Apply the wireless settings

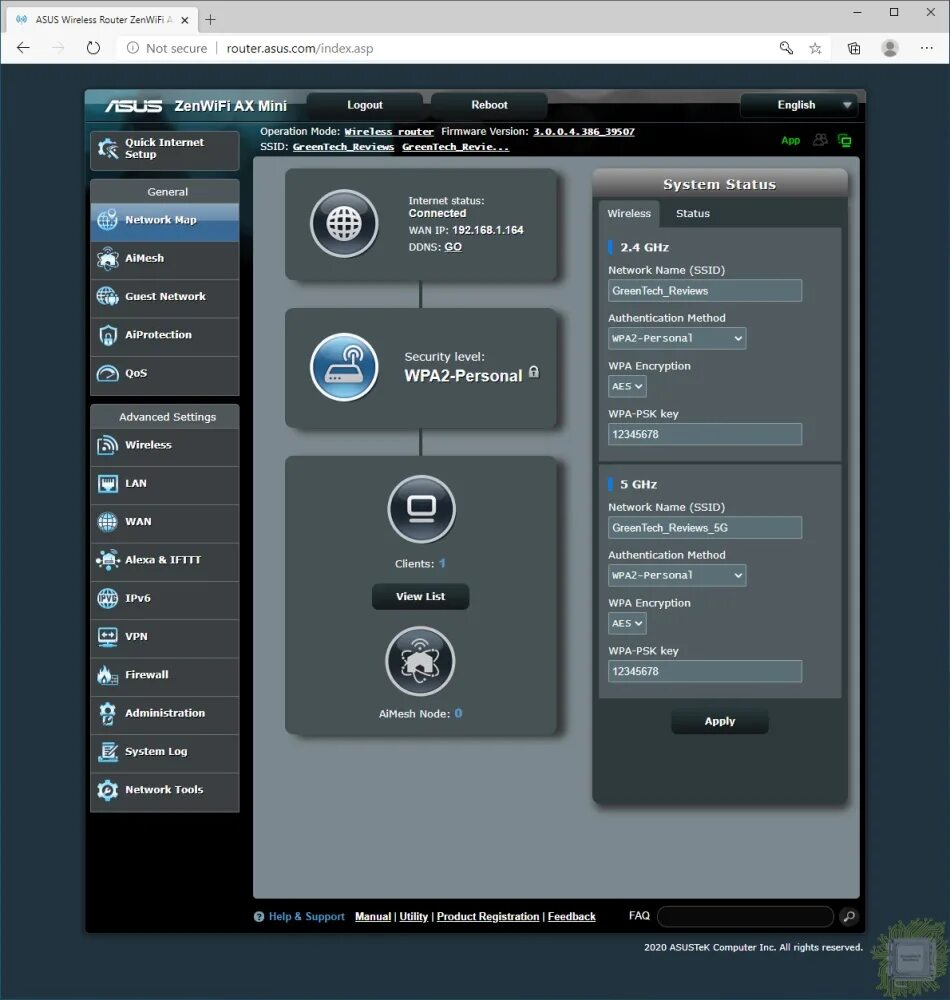(x=720, y=721)
